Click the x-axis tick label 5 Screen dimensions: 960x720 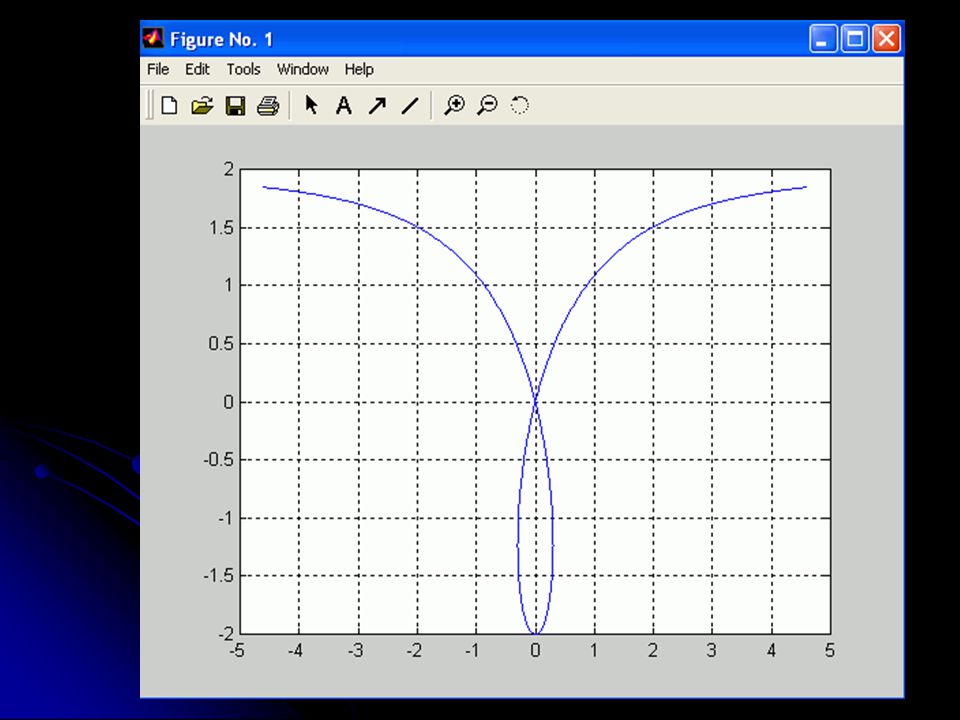830,650
